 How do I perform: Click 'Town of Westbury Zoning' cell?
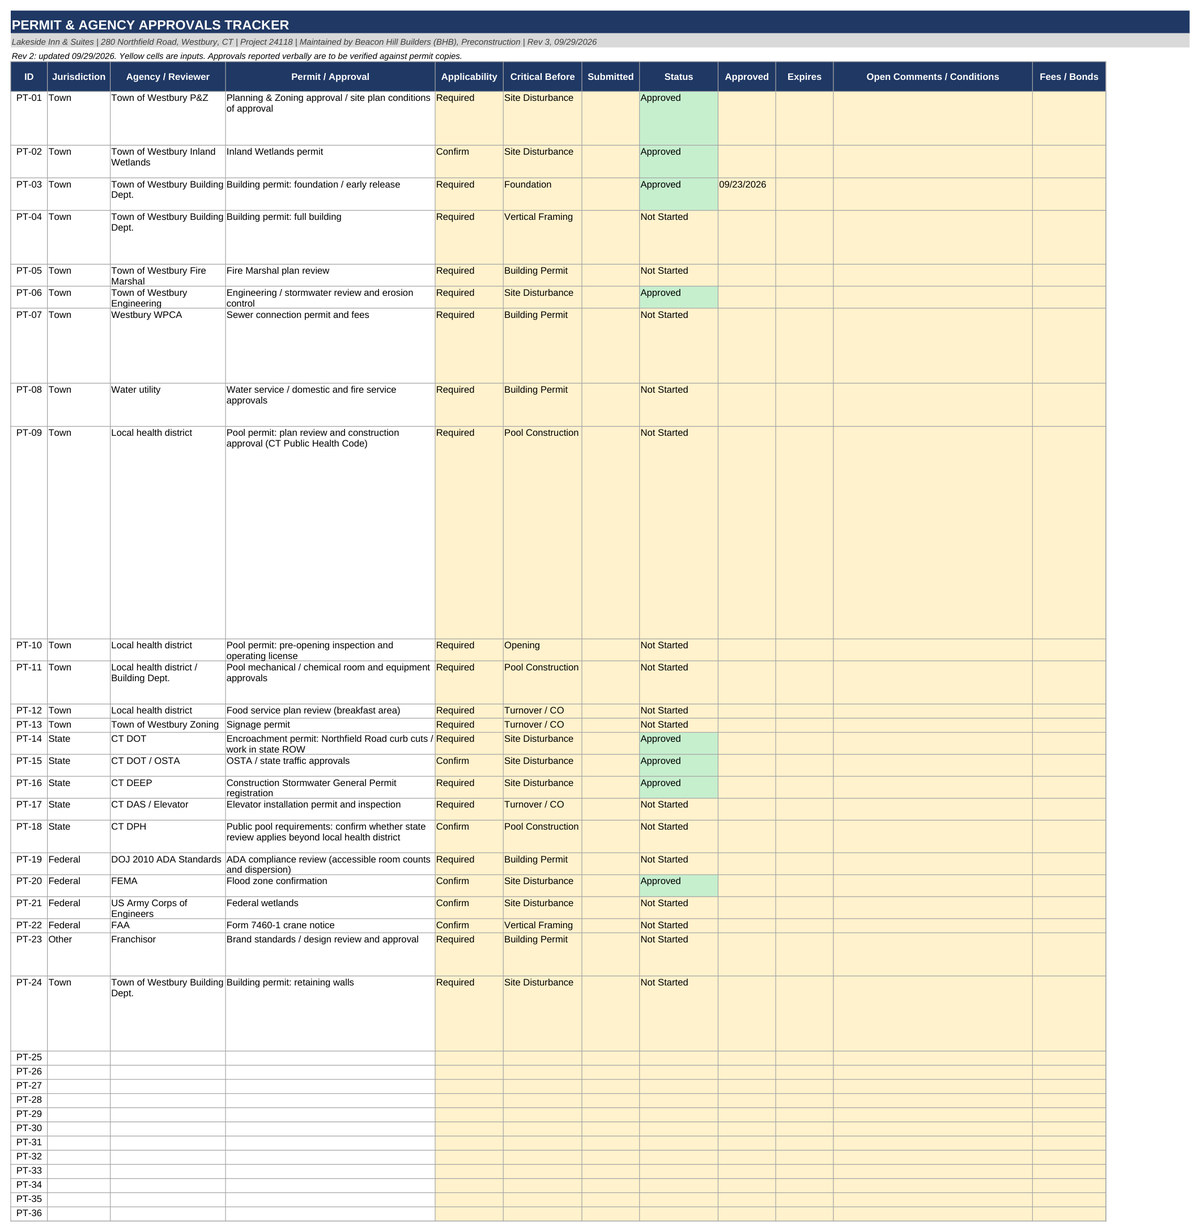pos(168,724)
